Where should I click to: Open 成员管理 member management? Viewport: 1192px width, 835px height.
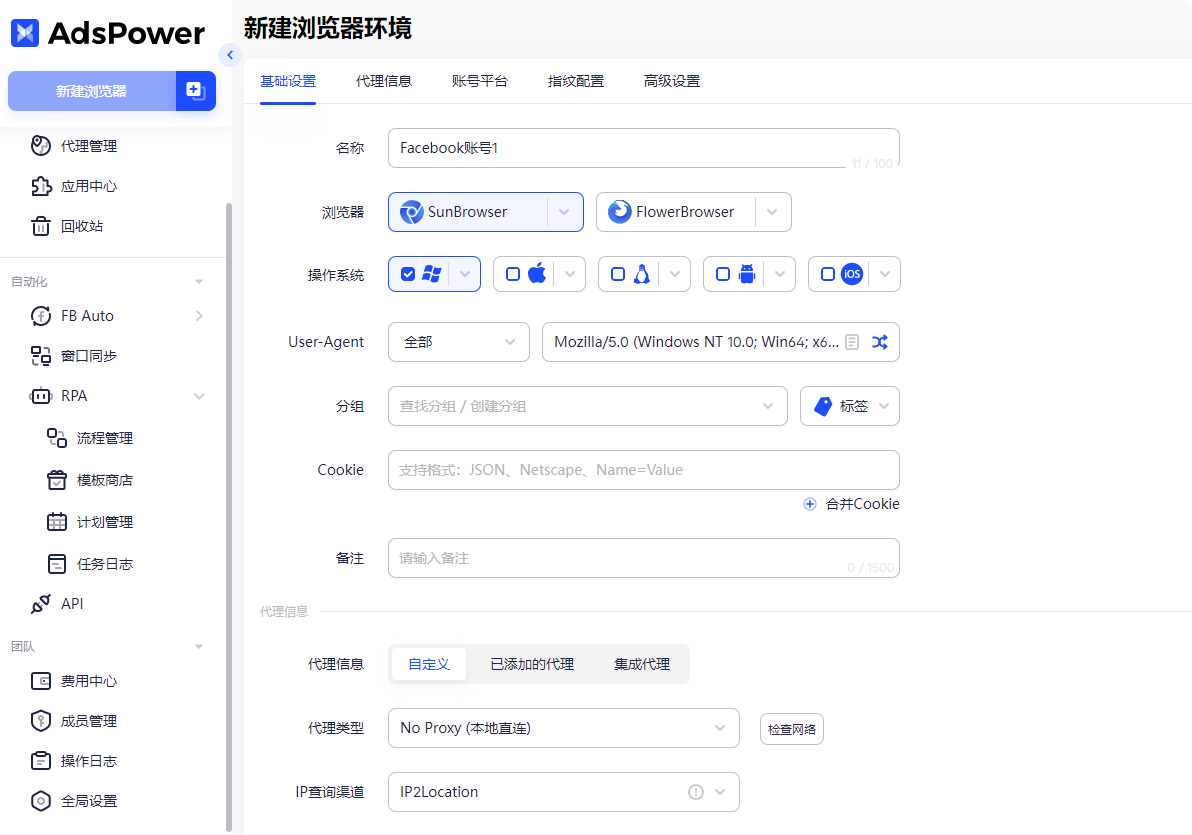point(74,721)
